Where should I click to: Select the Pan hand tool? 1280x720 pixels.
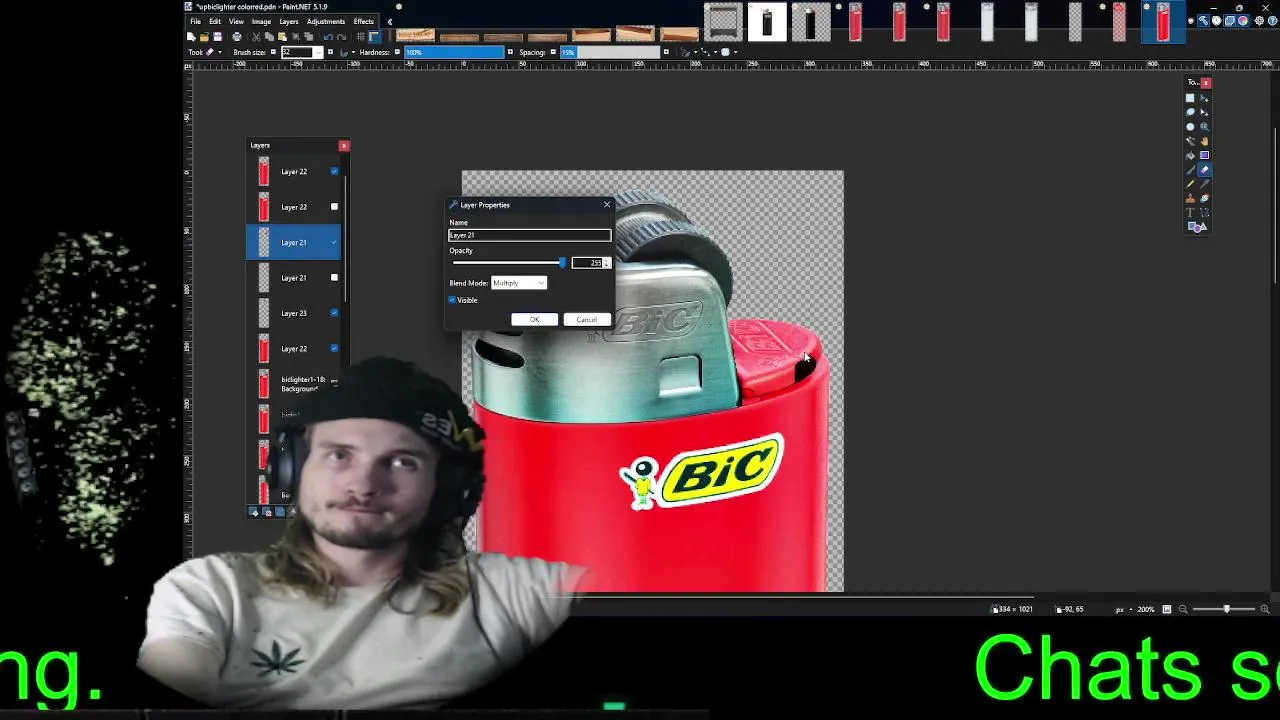coord(1204,141)
